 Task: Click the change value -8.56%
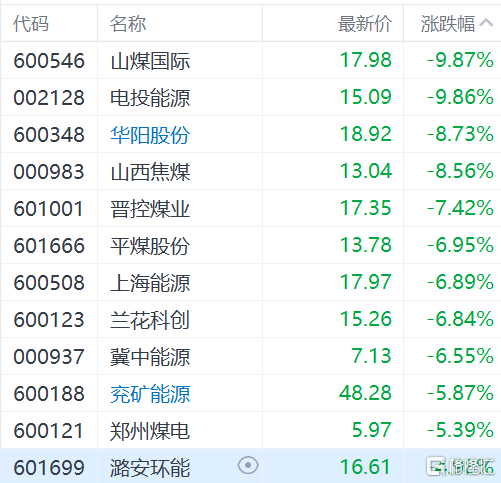(460, 171)
